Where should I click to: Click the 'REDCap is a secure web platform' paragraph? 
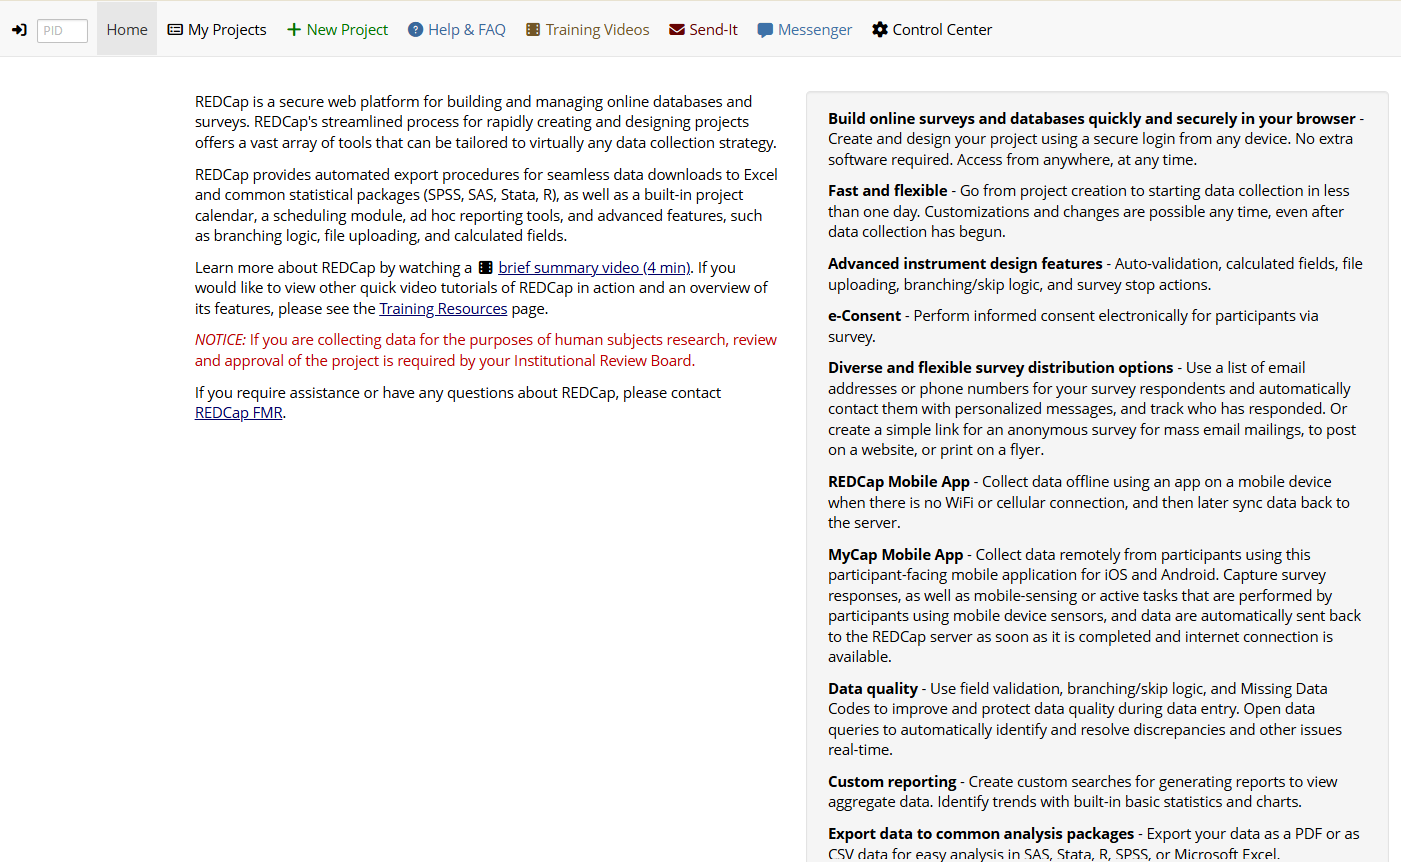(x=486, y=122)
